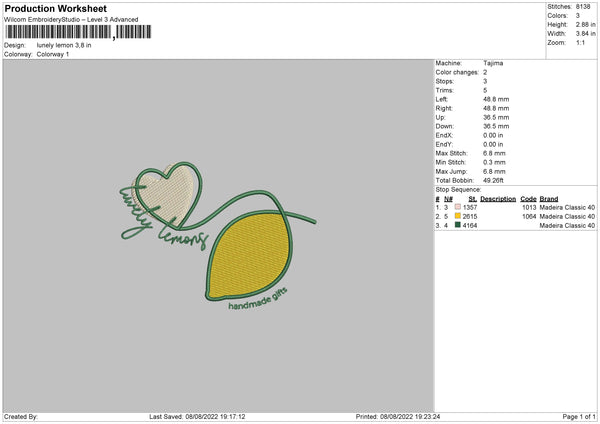Screen dimensions: 600x424
Task: Click the "EndY:" label
Action: (444, 144)
